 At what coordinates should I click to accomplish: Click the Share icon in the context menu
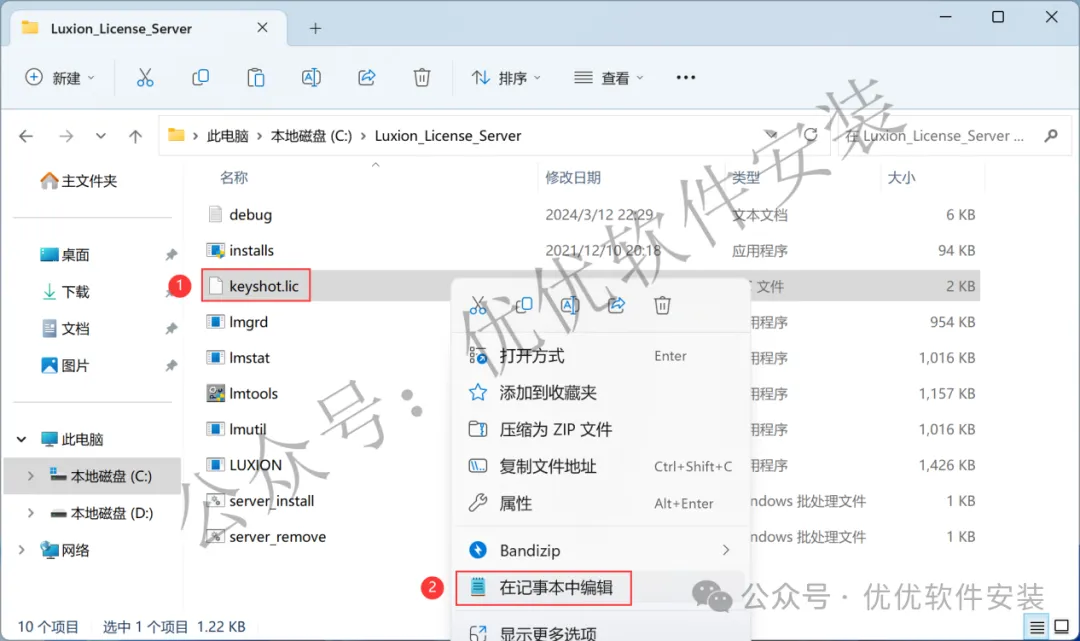[616, 305]
